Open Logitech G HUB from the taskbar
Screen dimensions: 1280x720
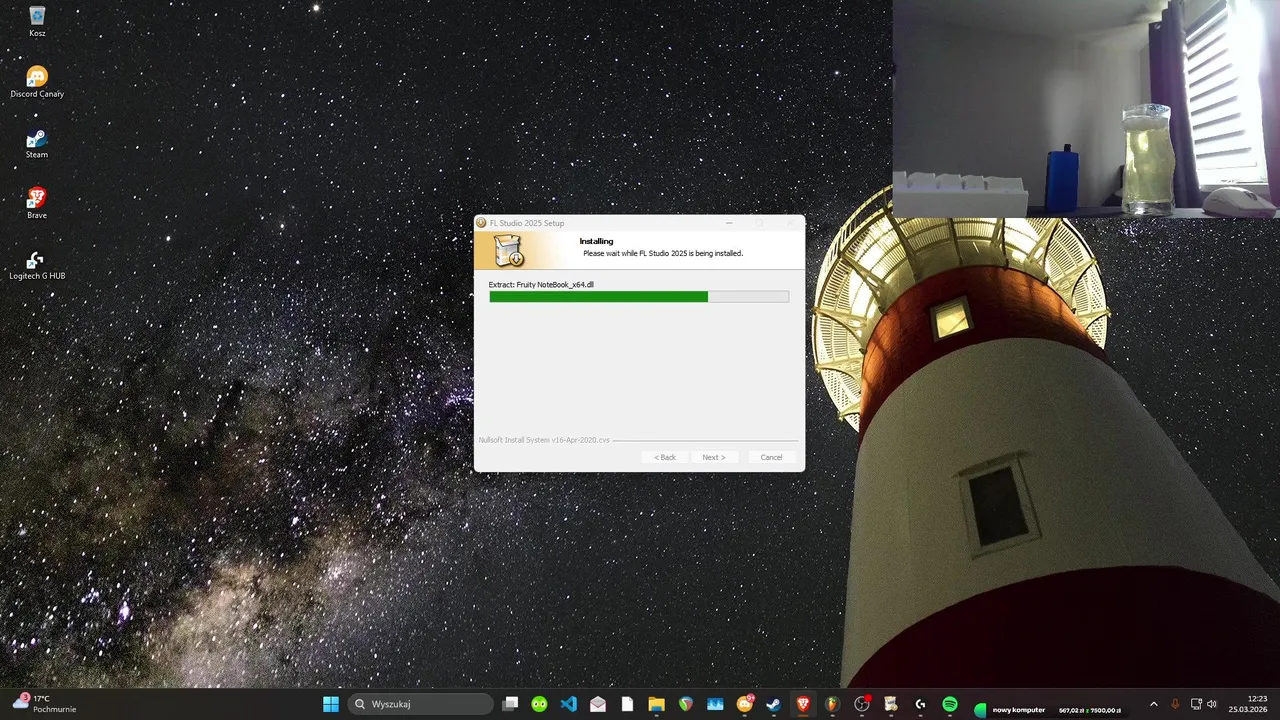click(920, 704)
